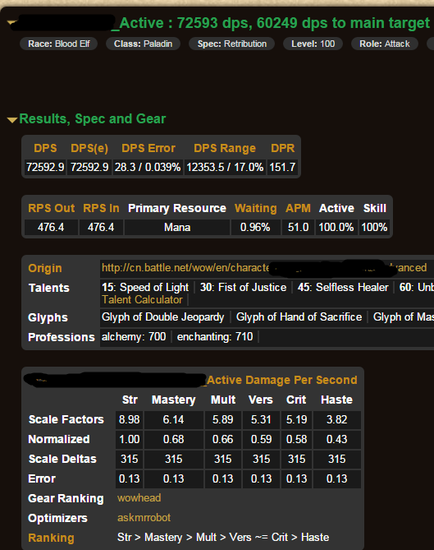
Task: Click the Waiting column header
Action: coord(255,208)
